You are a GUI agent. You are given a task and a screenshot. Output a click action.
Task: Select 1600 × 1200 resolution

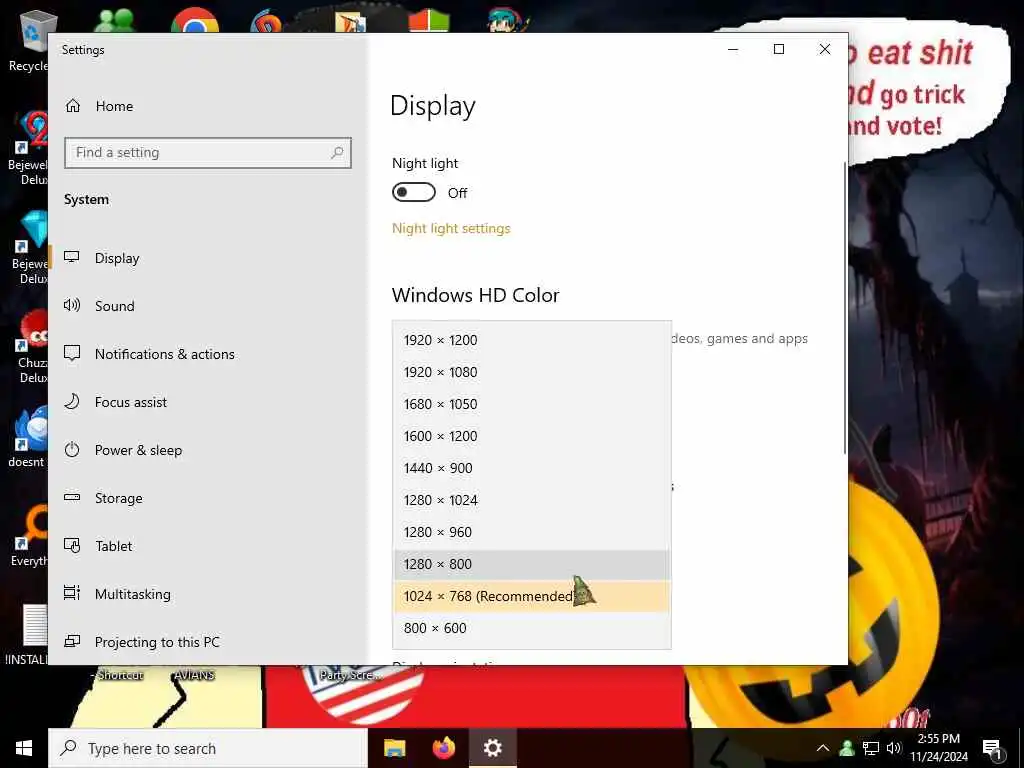coord(532,436)
